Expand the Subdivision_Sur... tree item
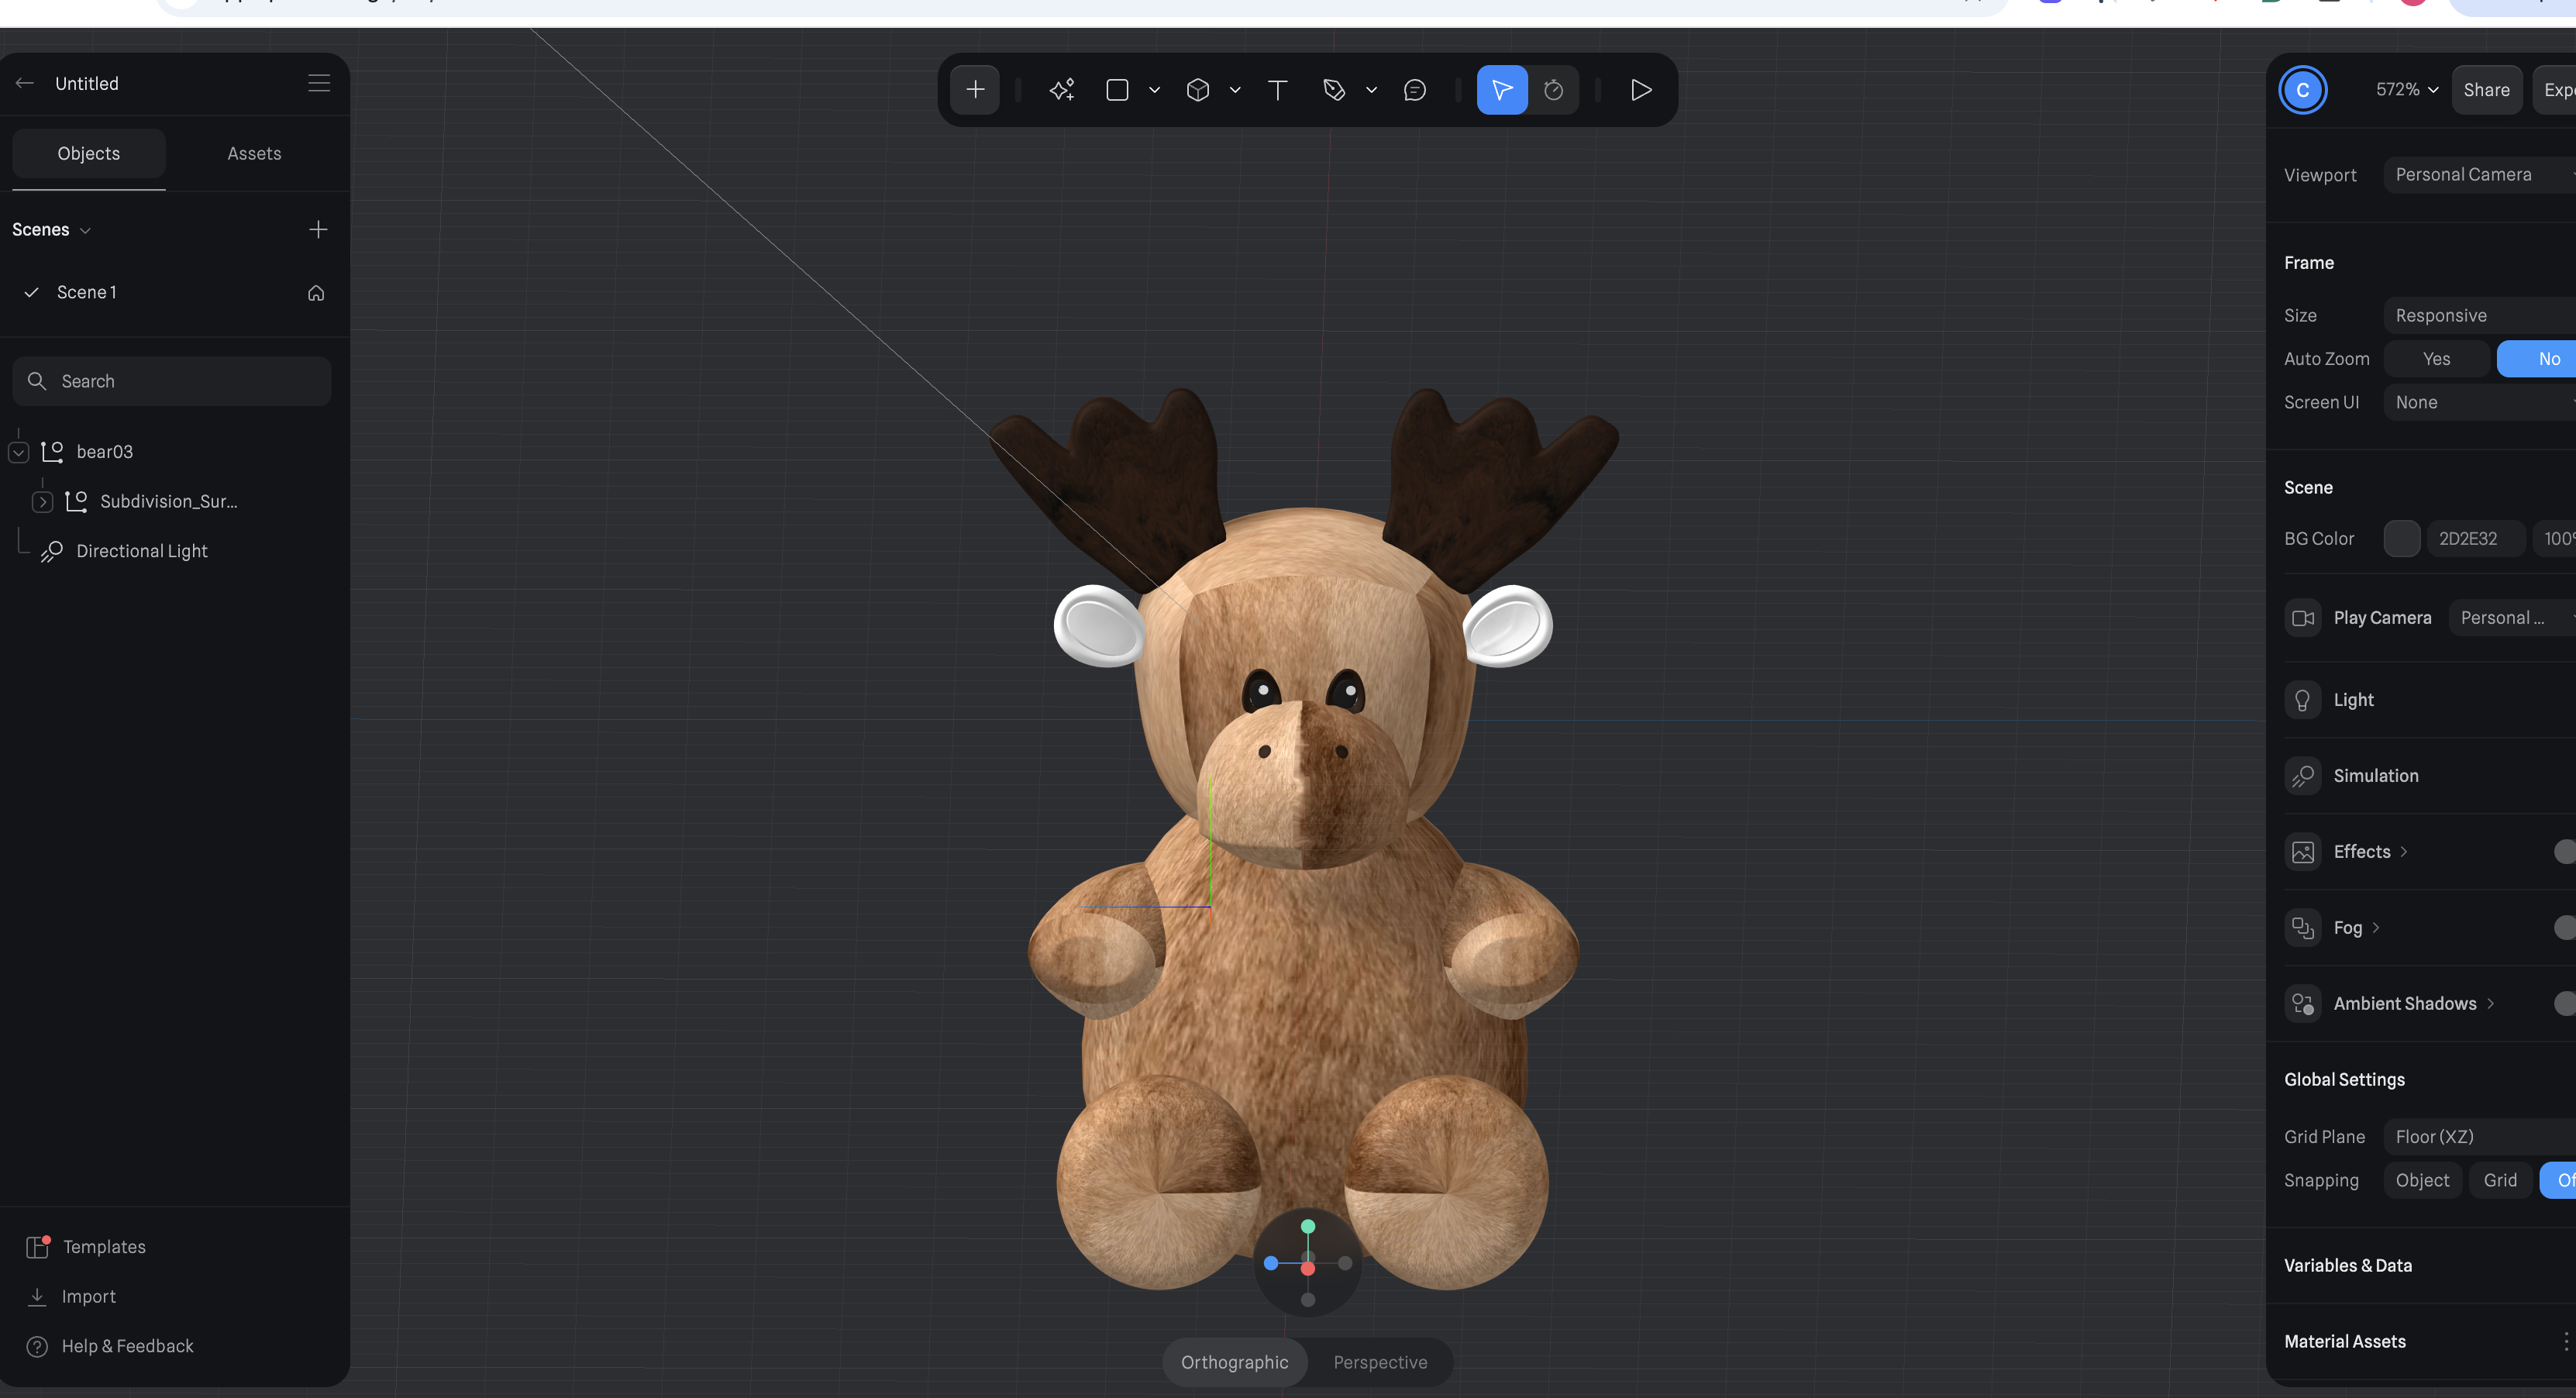Viewport: 2576px width, 1398px height. (x=42, y=501)
